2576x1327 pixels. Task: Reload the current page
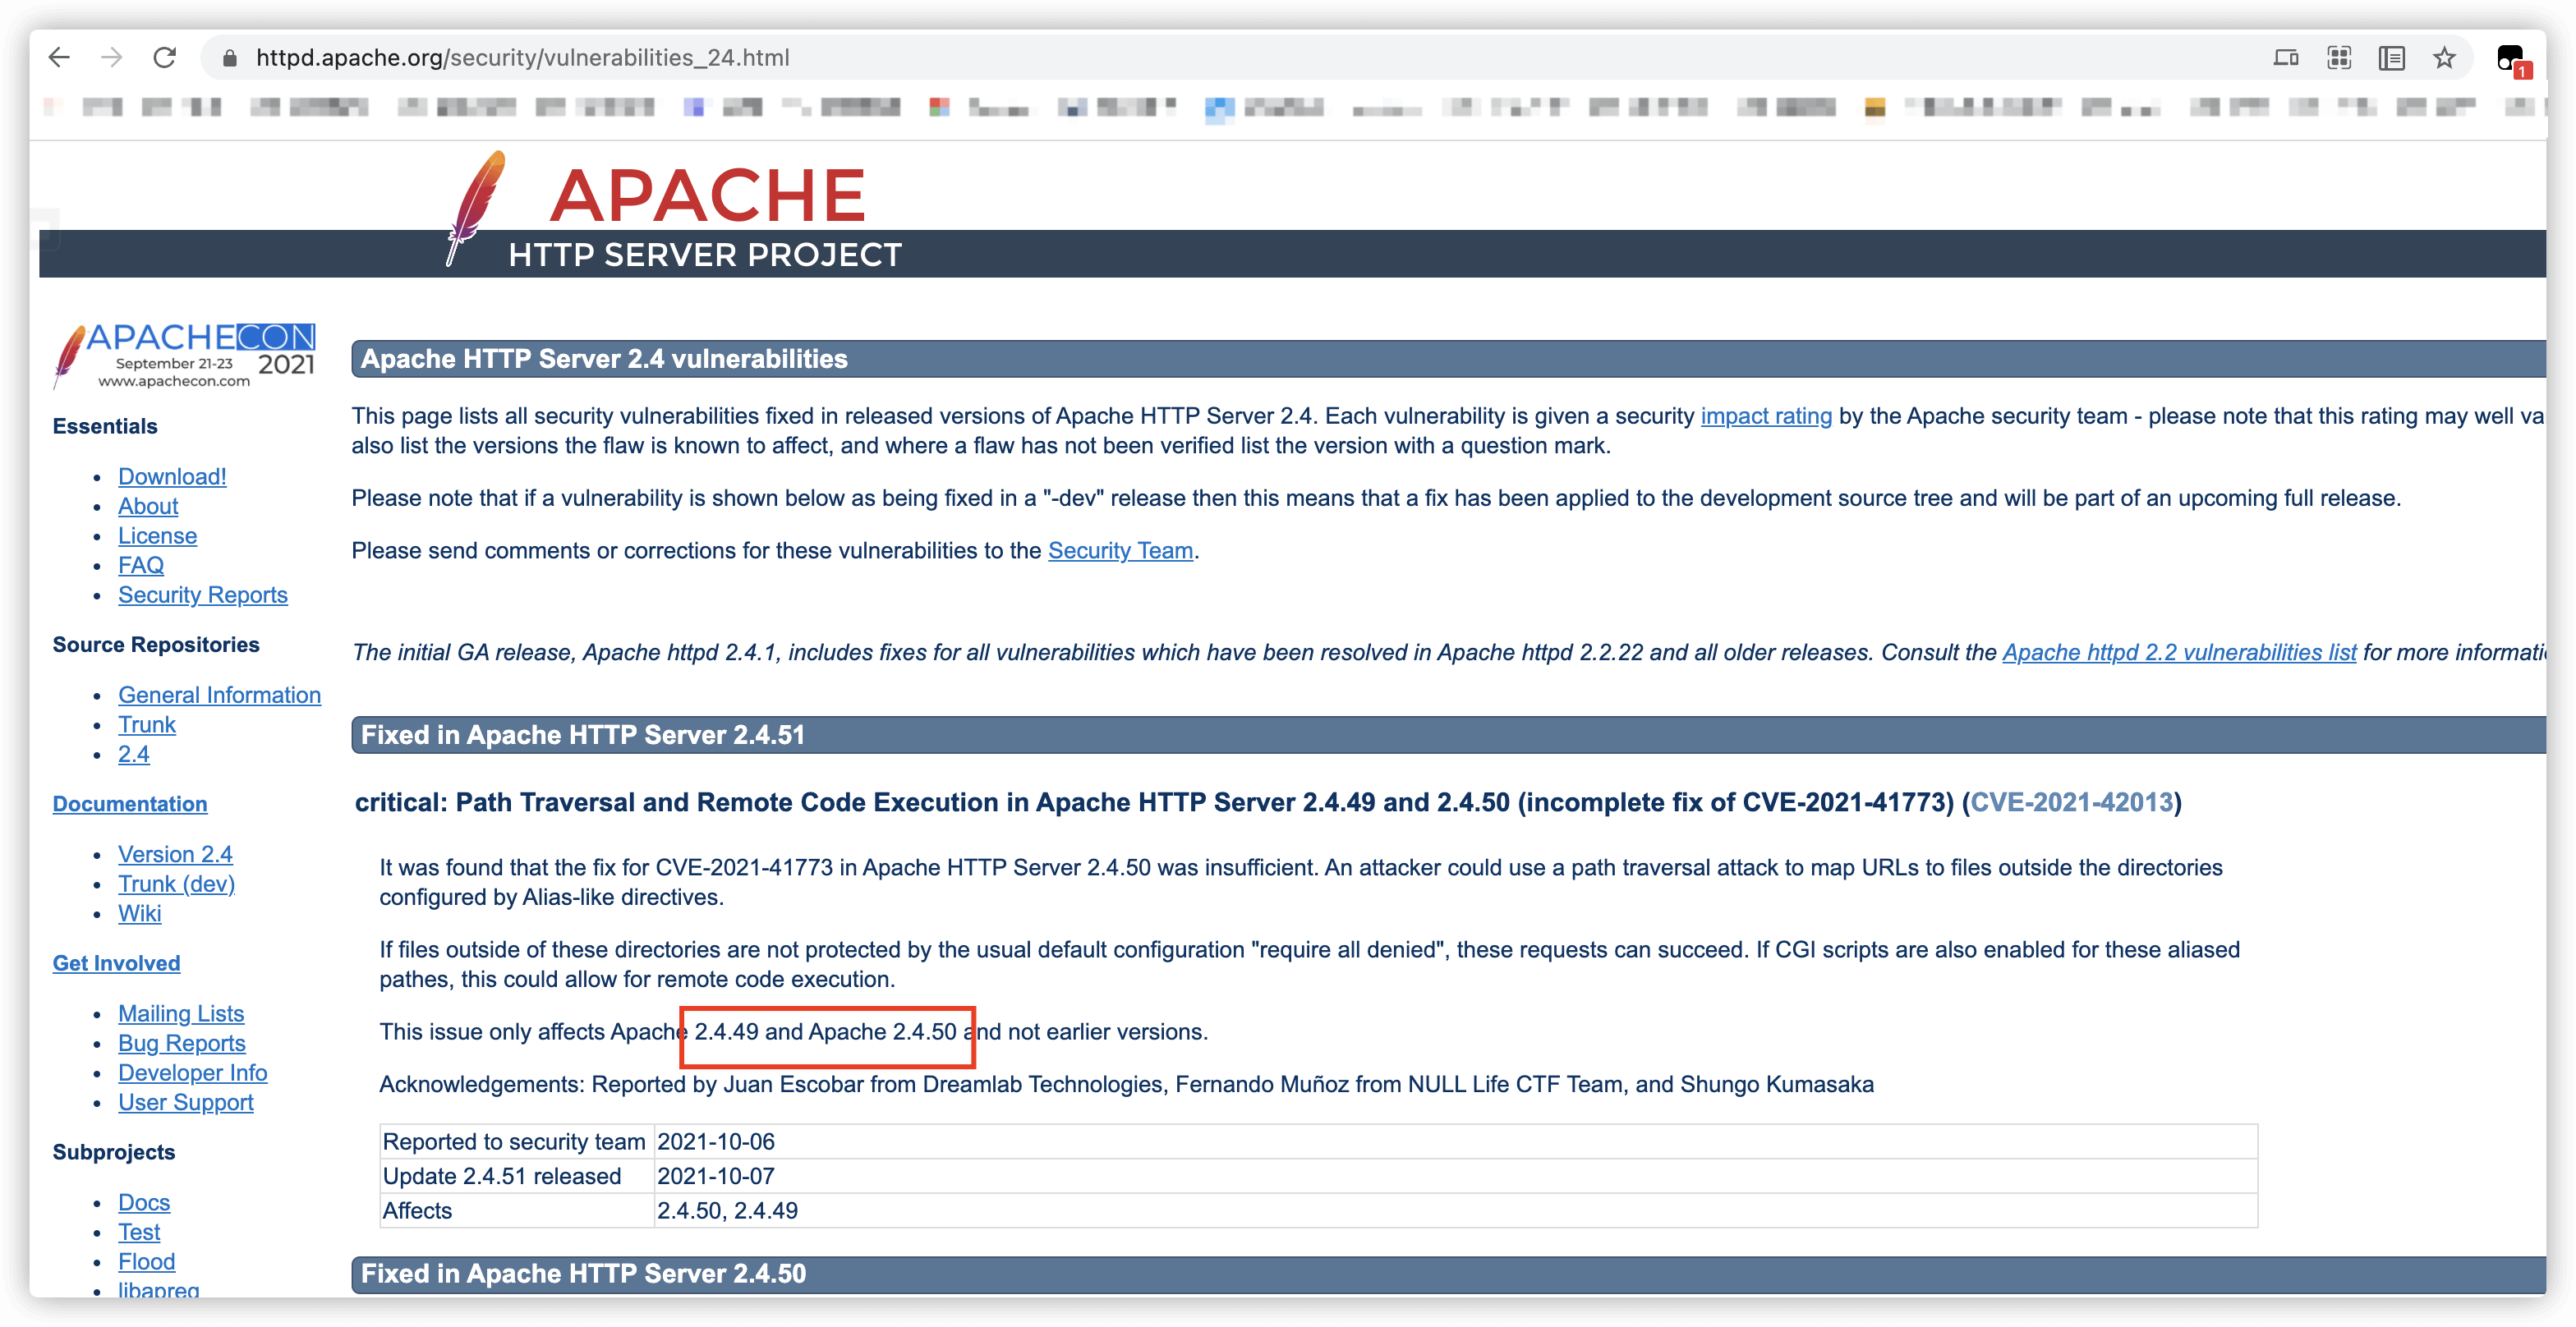165,57
